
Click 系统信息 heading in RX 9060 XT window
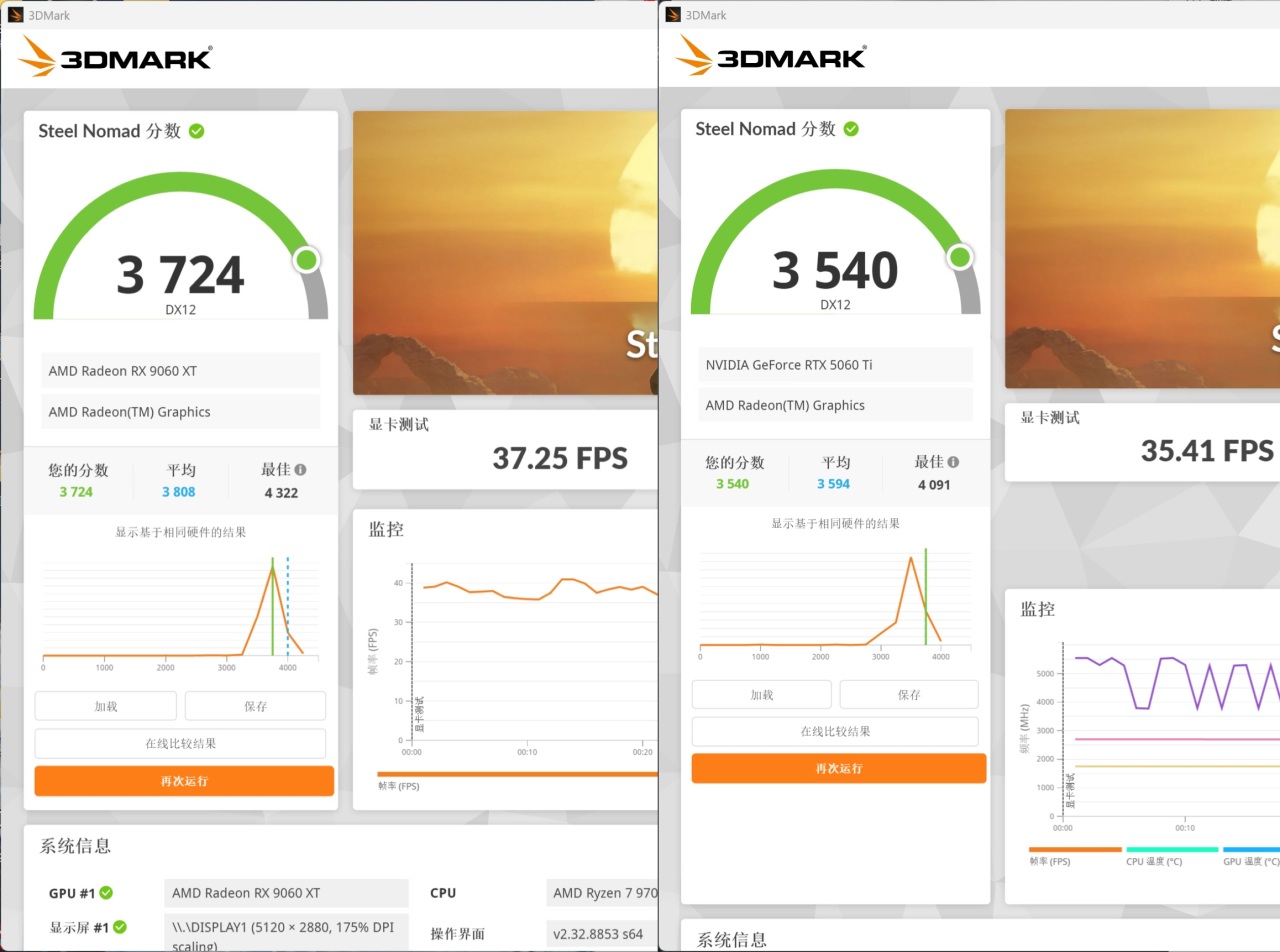point(75,846)
